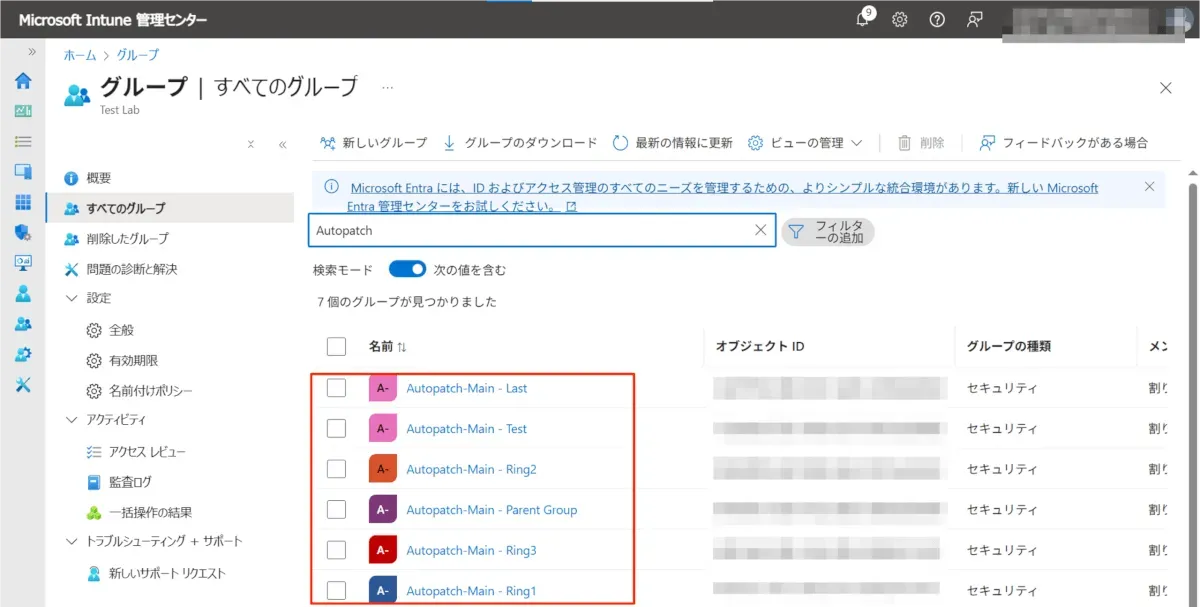This screenshot has width=1200, height=607.
Task: Open the ビューの管理 dropdown
Action: pyautogui.click(x=806, y=143)
